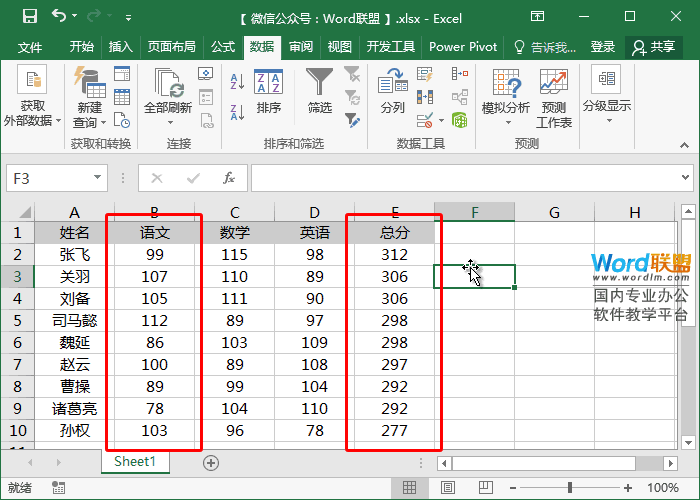700x500 pixels.
Task: Click the Save icon in title bar
Action: pyautogui.click(x=29, y=17)
